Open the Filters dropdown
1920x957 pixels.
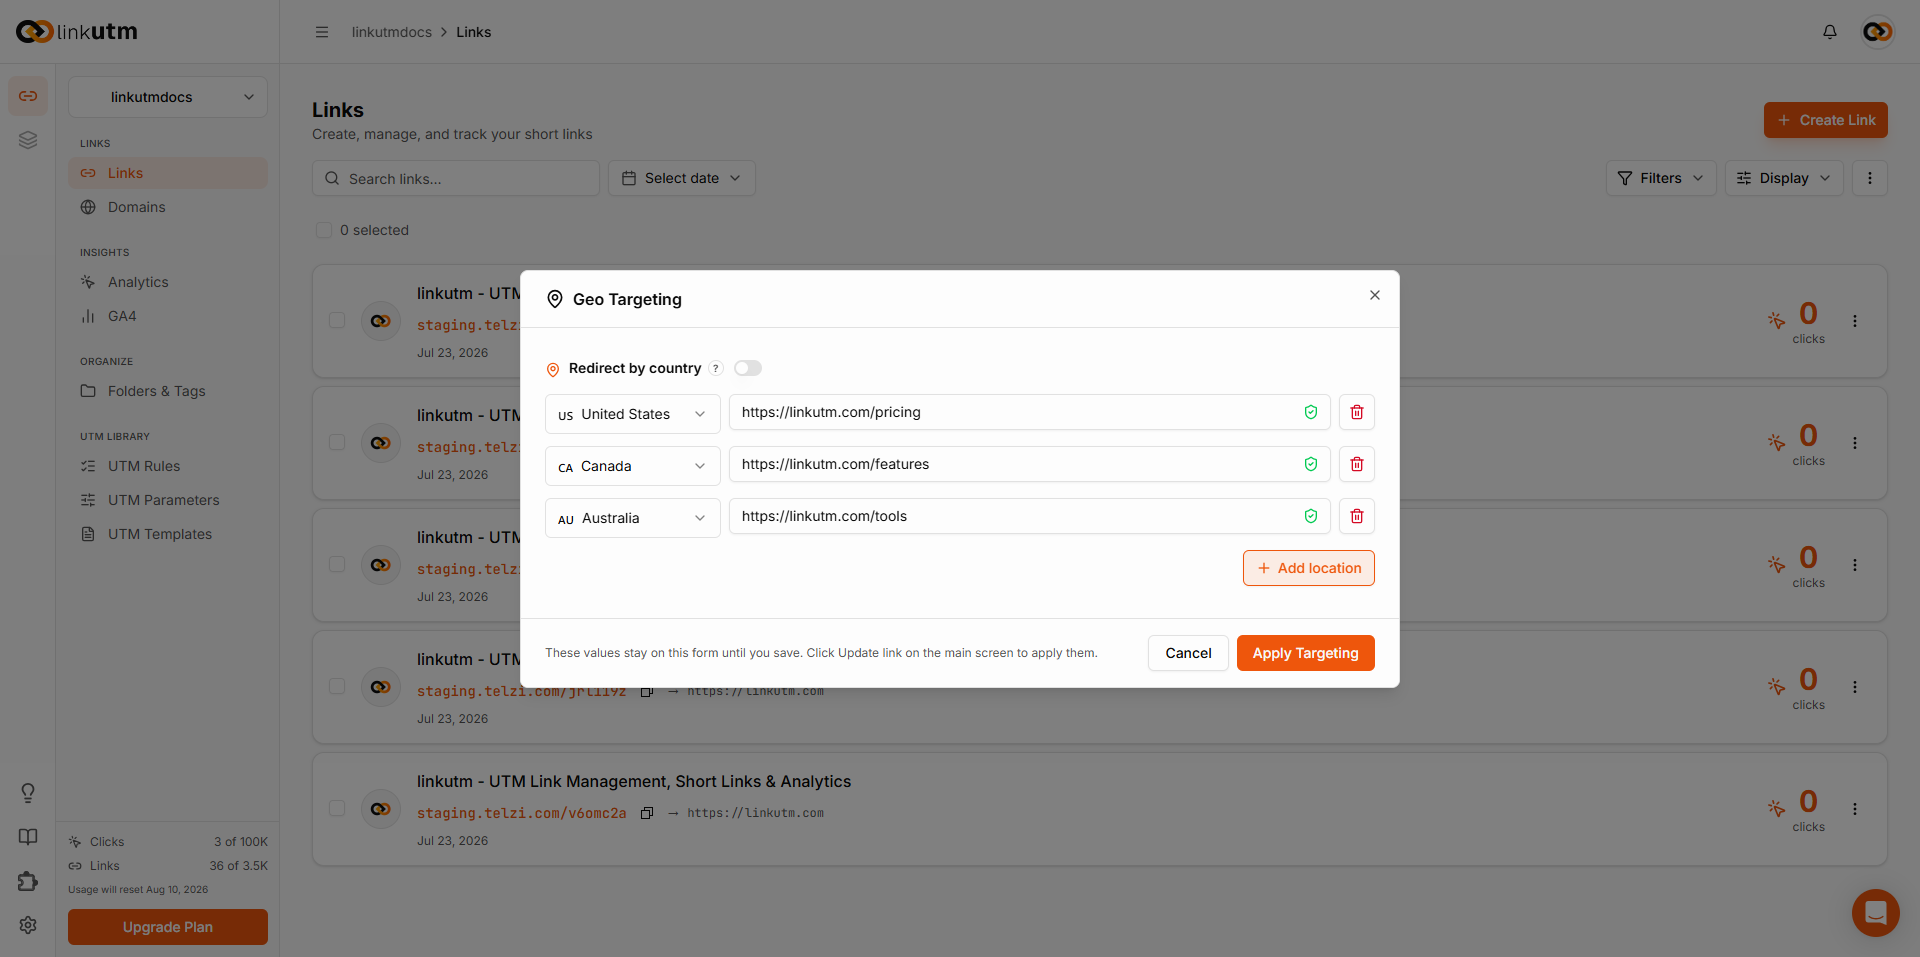[1661, 178]
